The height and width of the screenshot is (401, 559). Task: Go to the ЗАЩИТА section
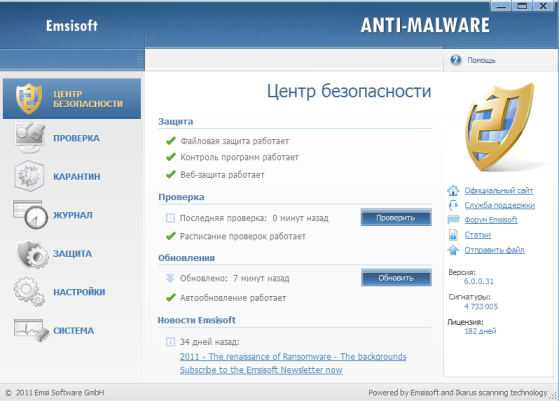(x=72, y=253)
